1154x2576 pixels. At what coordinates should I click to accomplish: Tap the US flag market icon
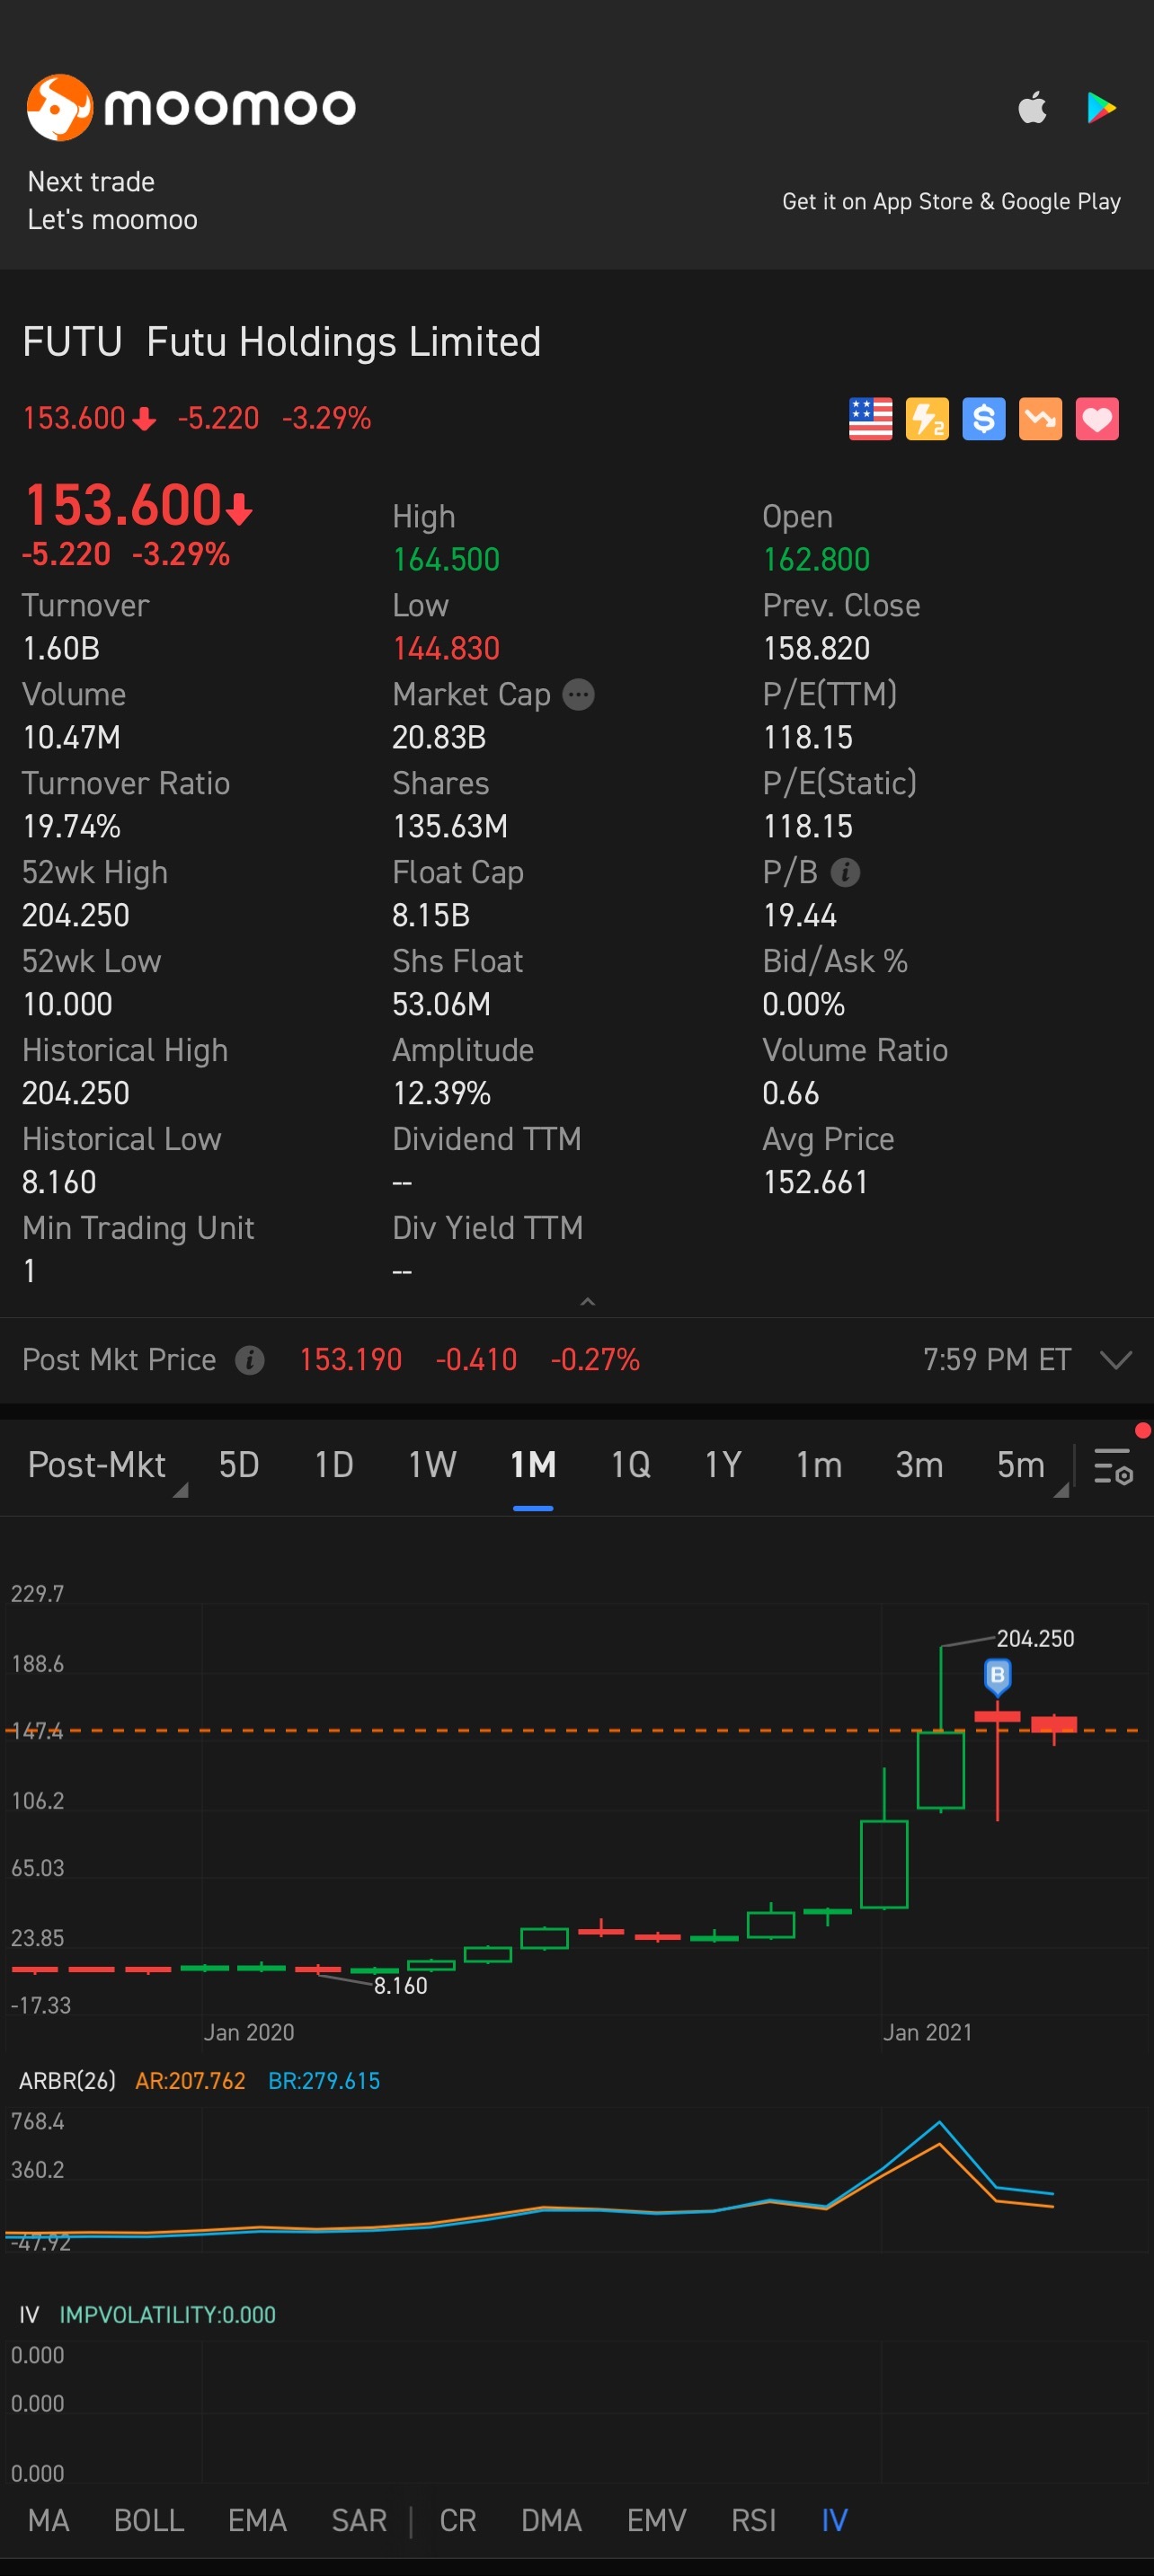pos(870,419)
